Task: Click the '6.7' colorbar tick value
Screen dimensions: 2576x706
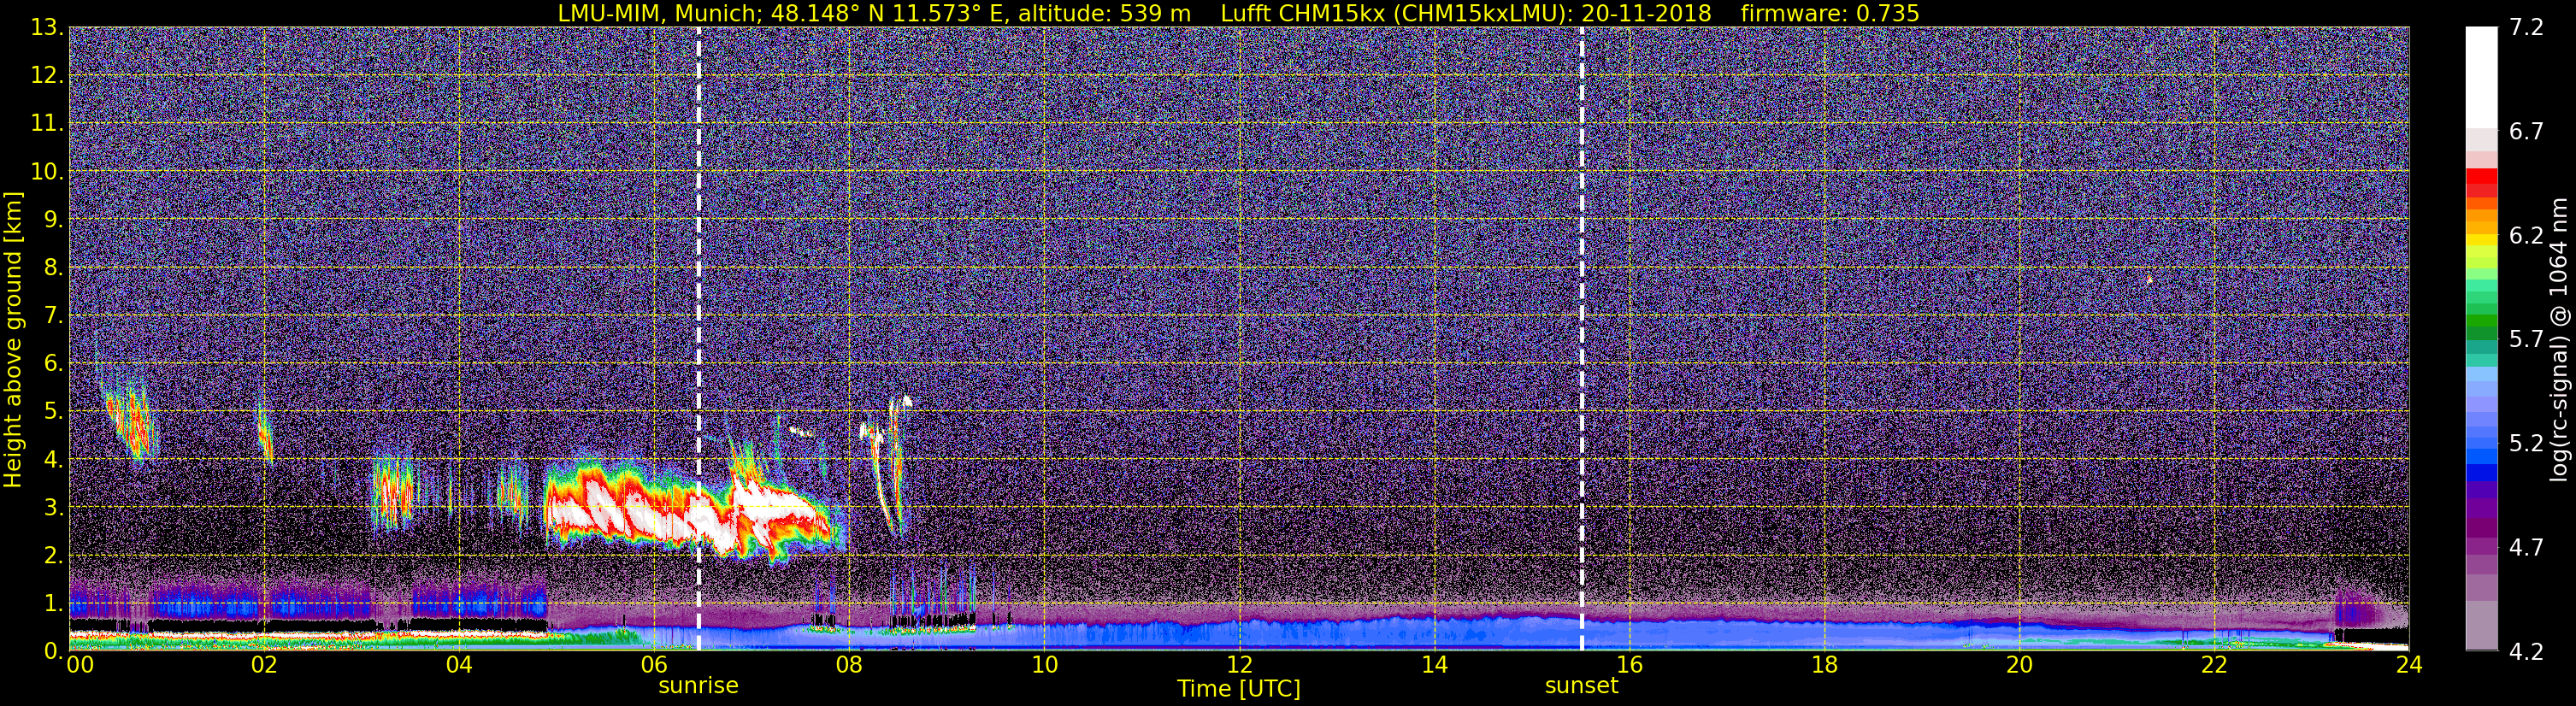Action: [x=2526, y=132]
